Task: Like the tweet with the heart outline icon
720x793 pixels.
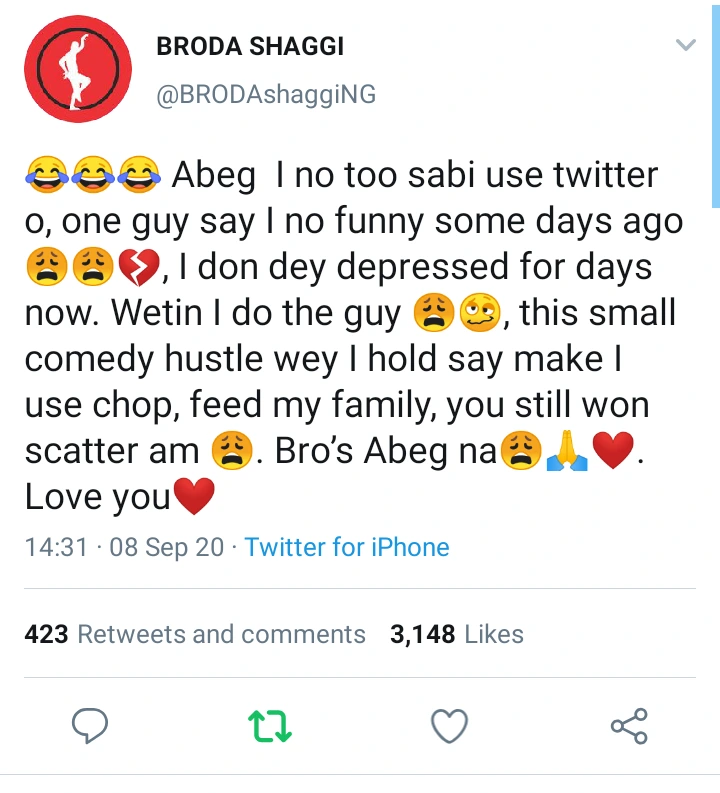Action: coord(449,725)
